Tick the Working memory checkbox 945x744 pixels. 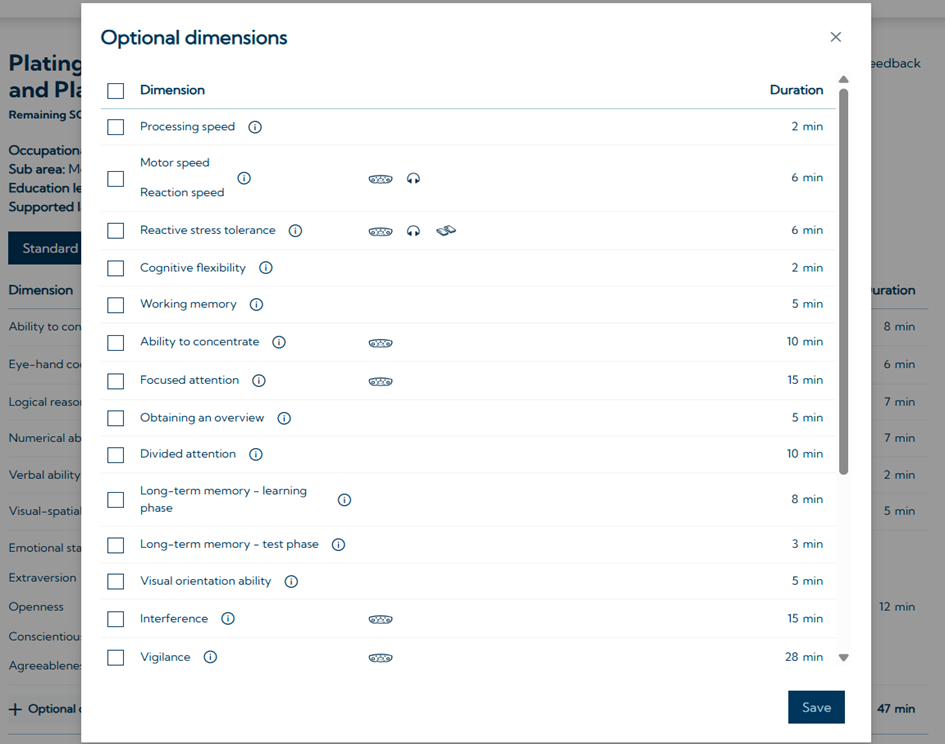pyautogui.click(x=116, y=305)
